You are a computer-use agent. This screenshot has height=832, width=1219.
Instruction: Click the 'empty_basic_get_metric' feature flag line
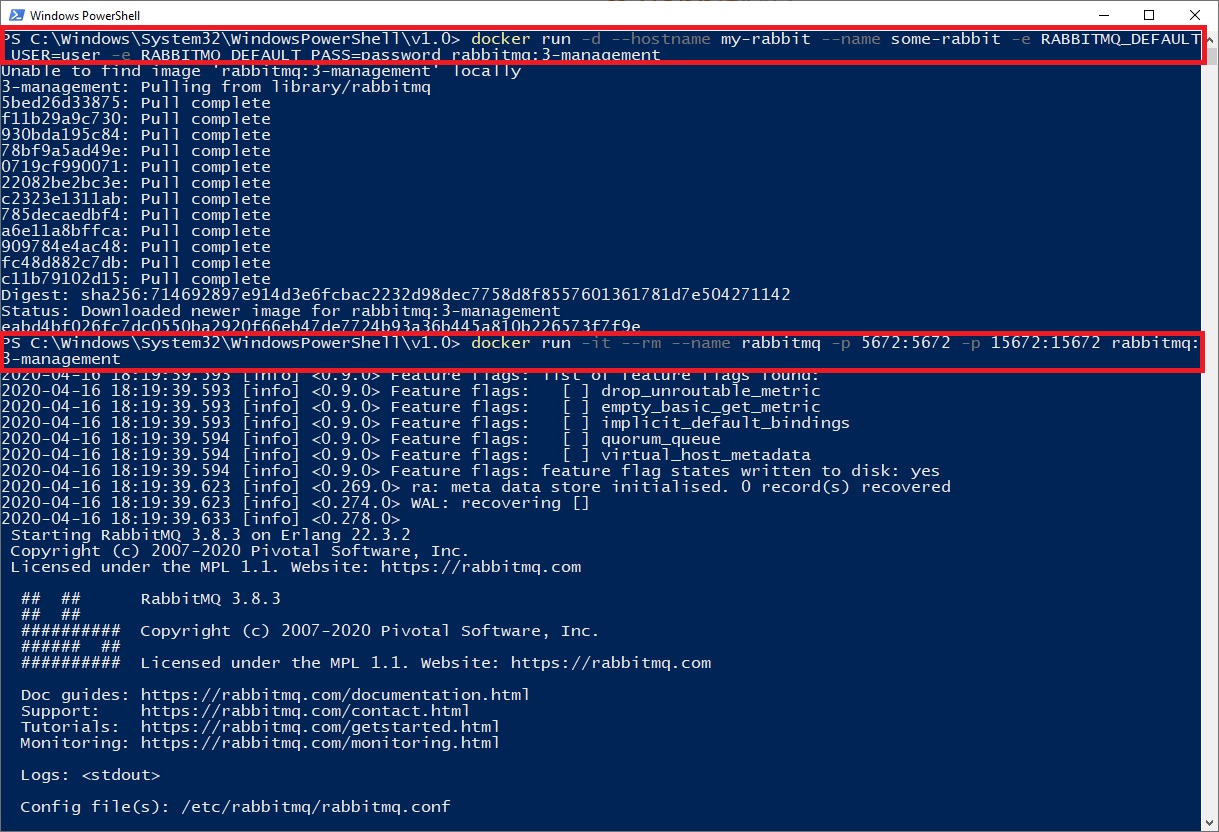[411, 407]
